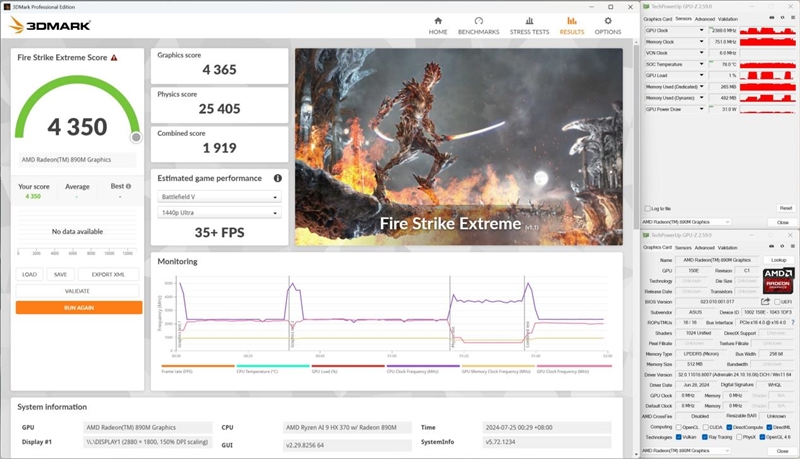The width and height of the screenshot is (800, 459).
Task: Click the BIOS Version share/export icon
Action: tap(765, 301)
